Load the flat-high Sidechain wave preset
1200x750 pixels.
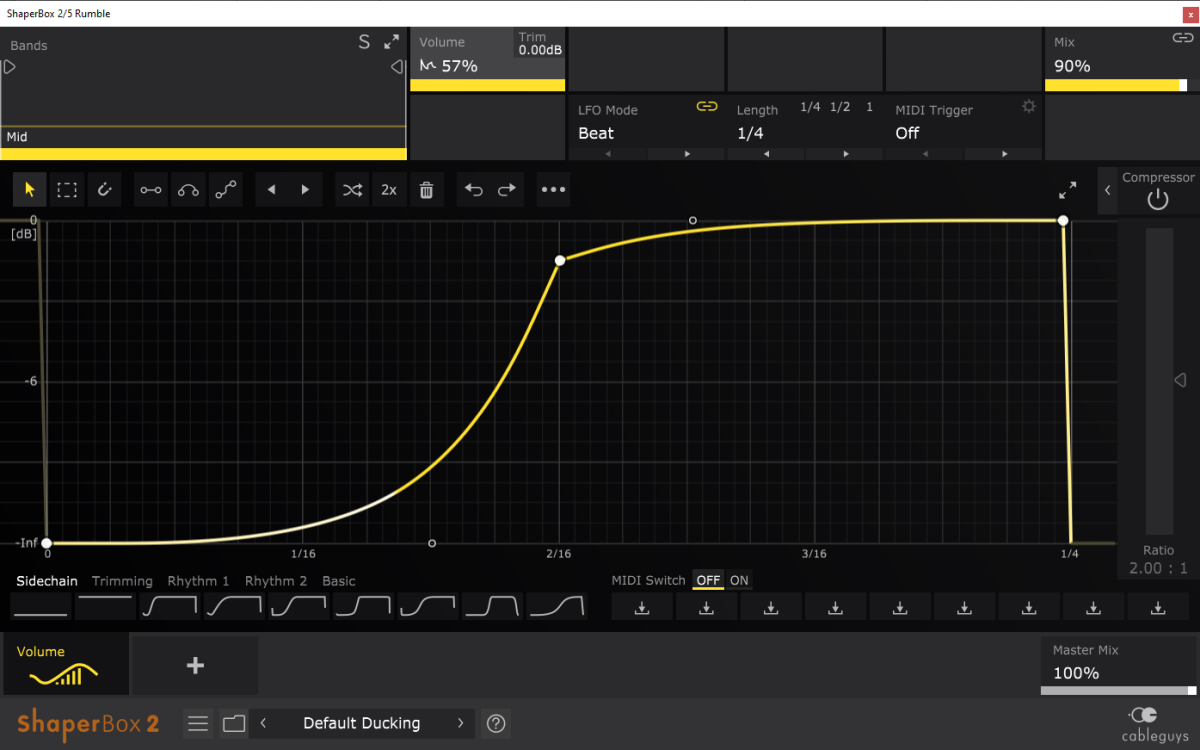tap(106, 607)
